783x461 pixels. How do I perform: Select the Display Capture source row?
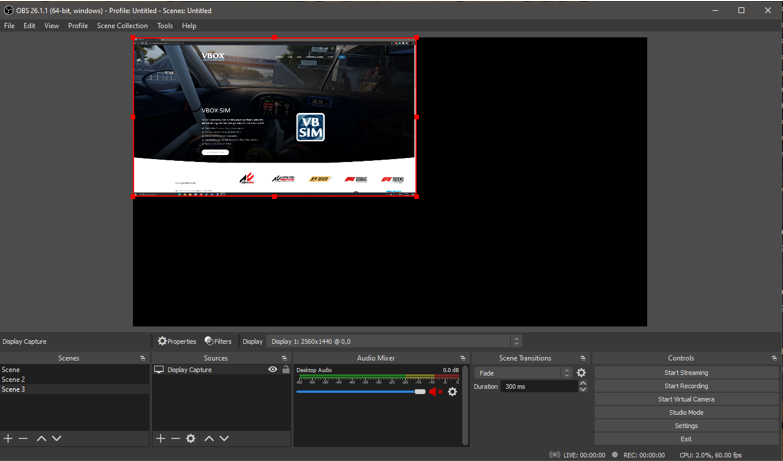click(x=221, y=370)
